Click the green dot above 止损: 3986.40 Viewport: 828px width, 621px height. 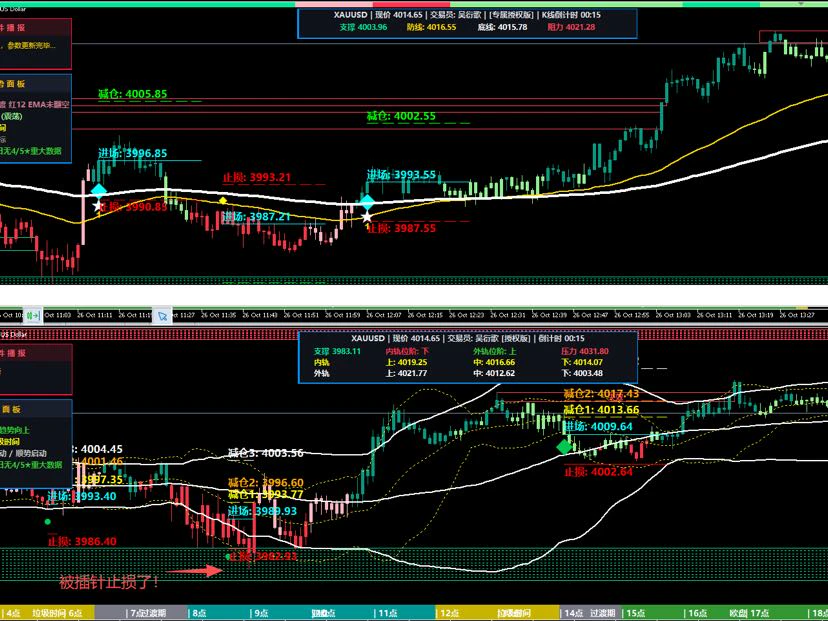point(48,522)
